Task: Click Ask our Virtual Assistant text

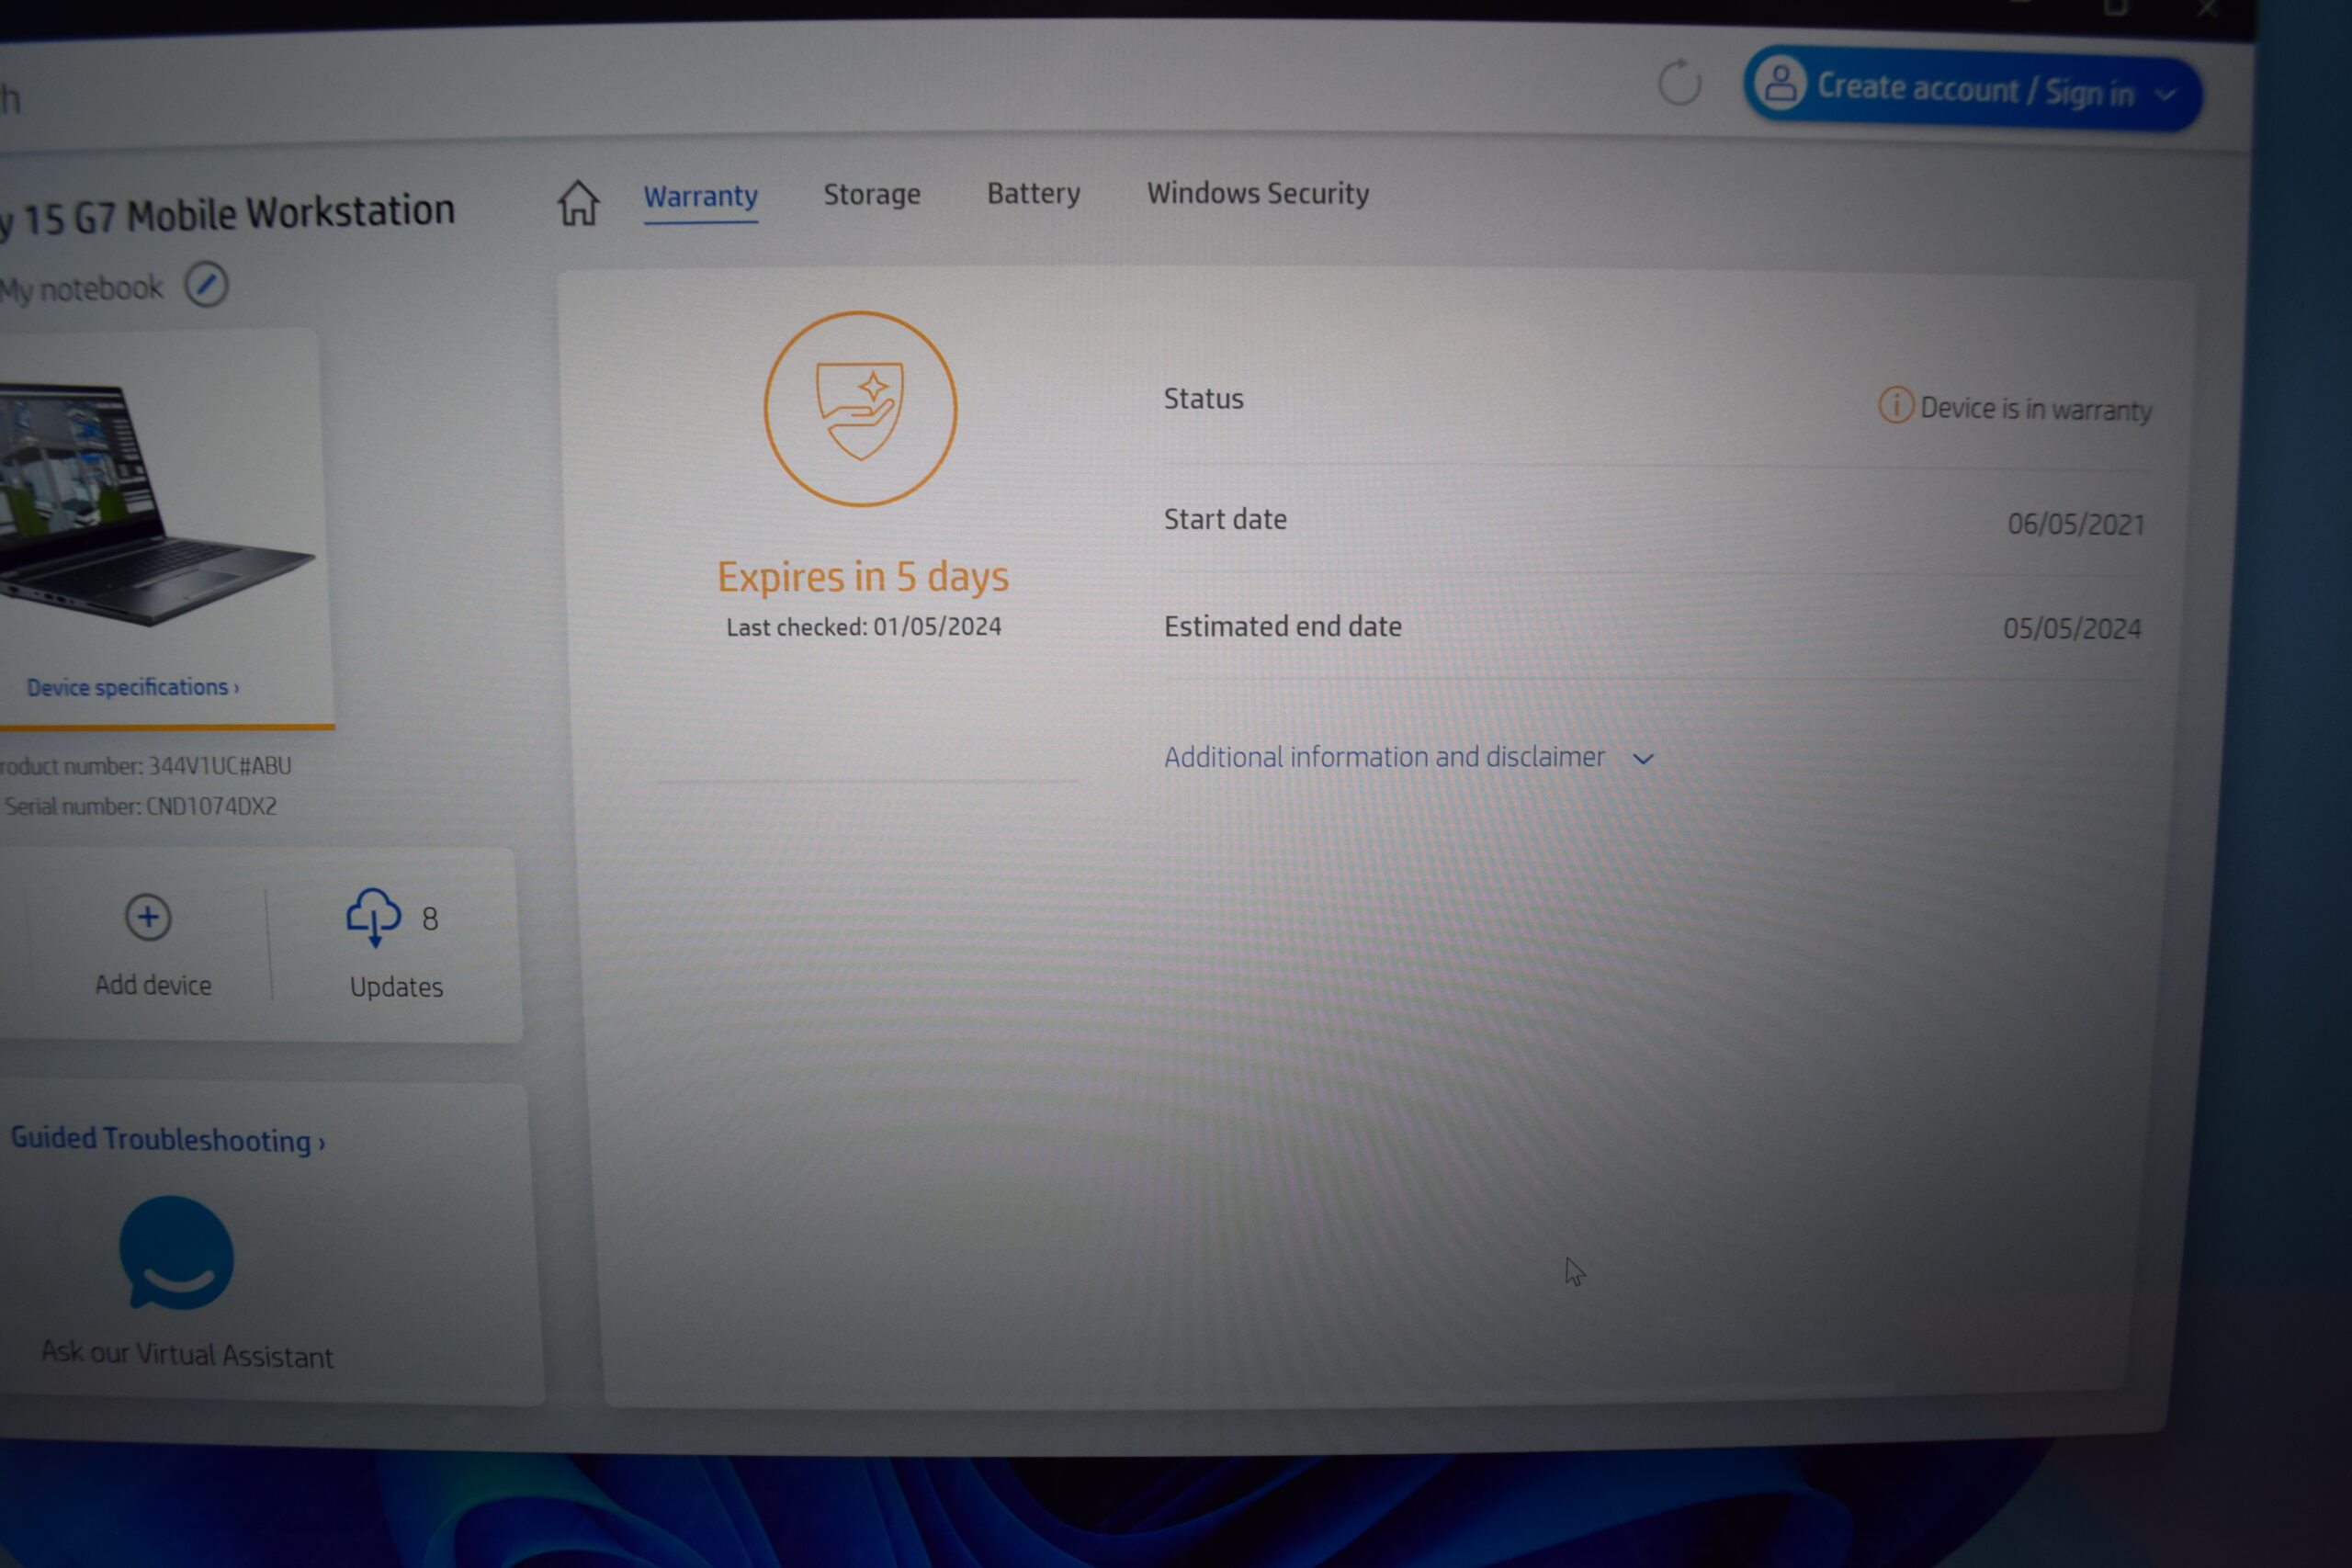Action: pos(187,1354)
